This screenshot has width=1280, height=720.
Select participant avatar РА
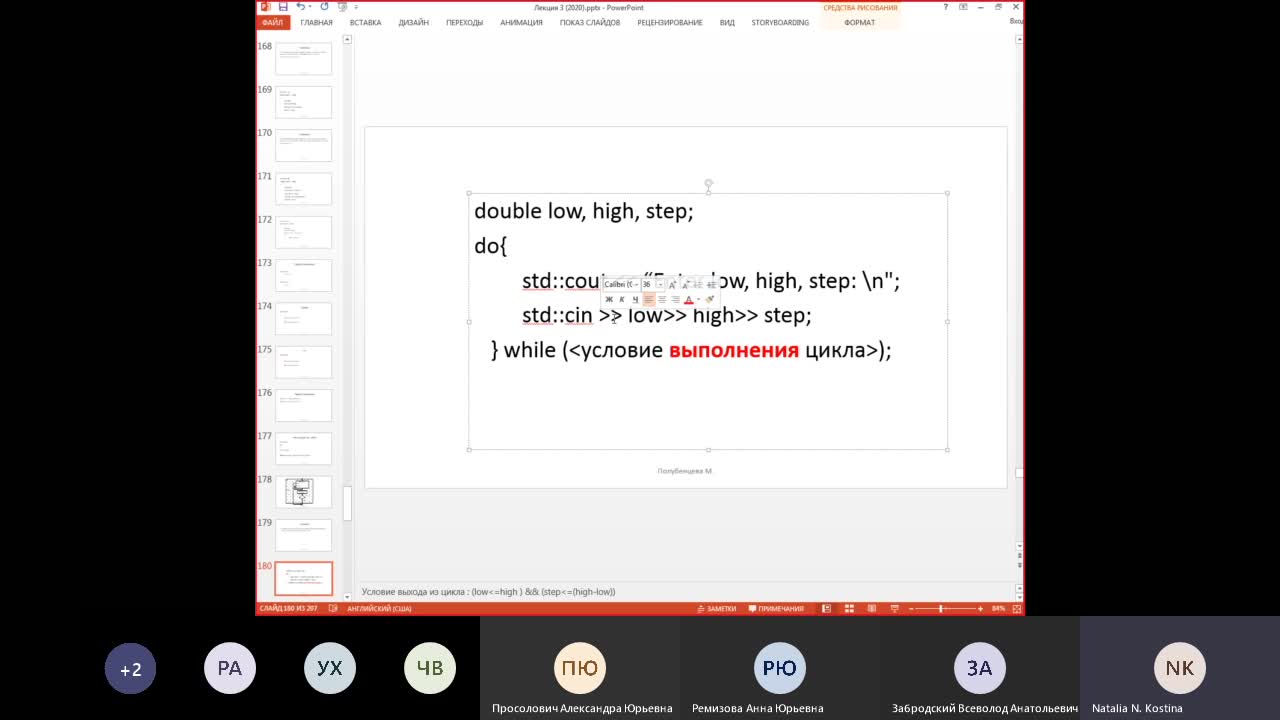[x=230, y=669]
